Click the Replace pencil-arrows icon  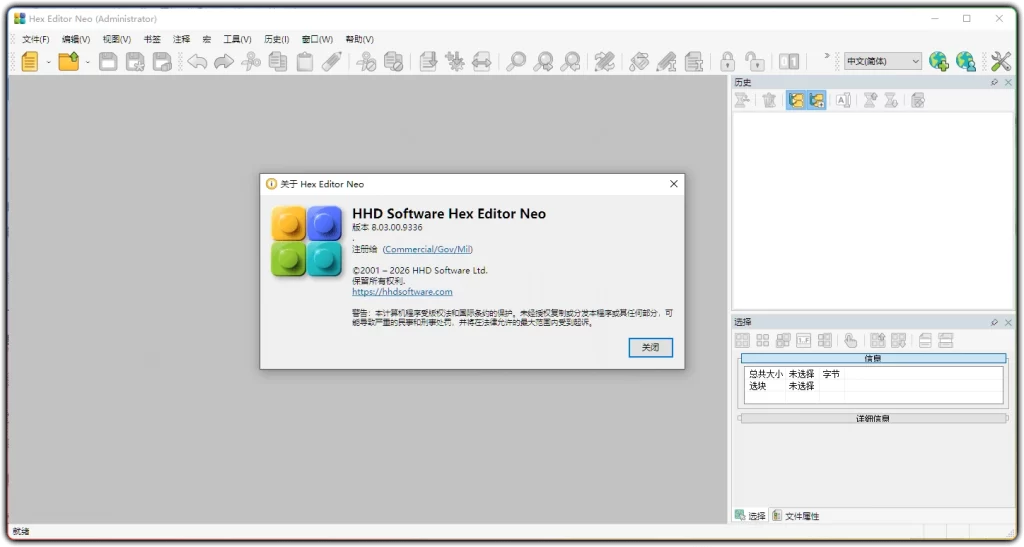pos(605,61)
